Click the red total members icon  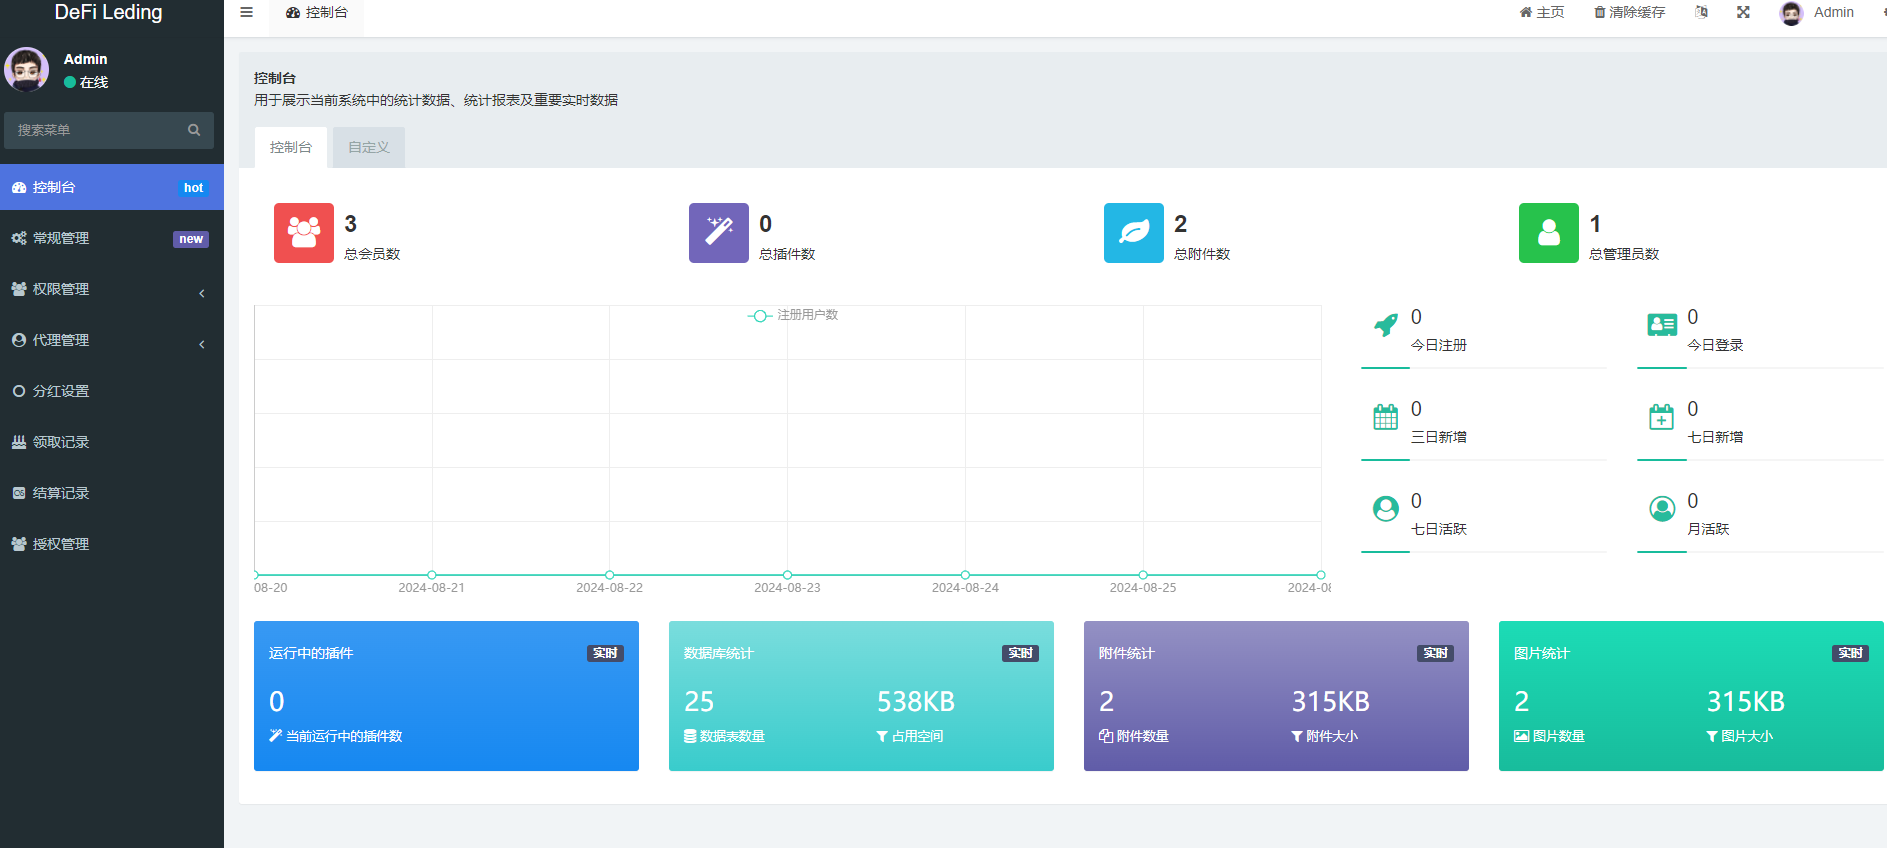coord(304,233)
